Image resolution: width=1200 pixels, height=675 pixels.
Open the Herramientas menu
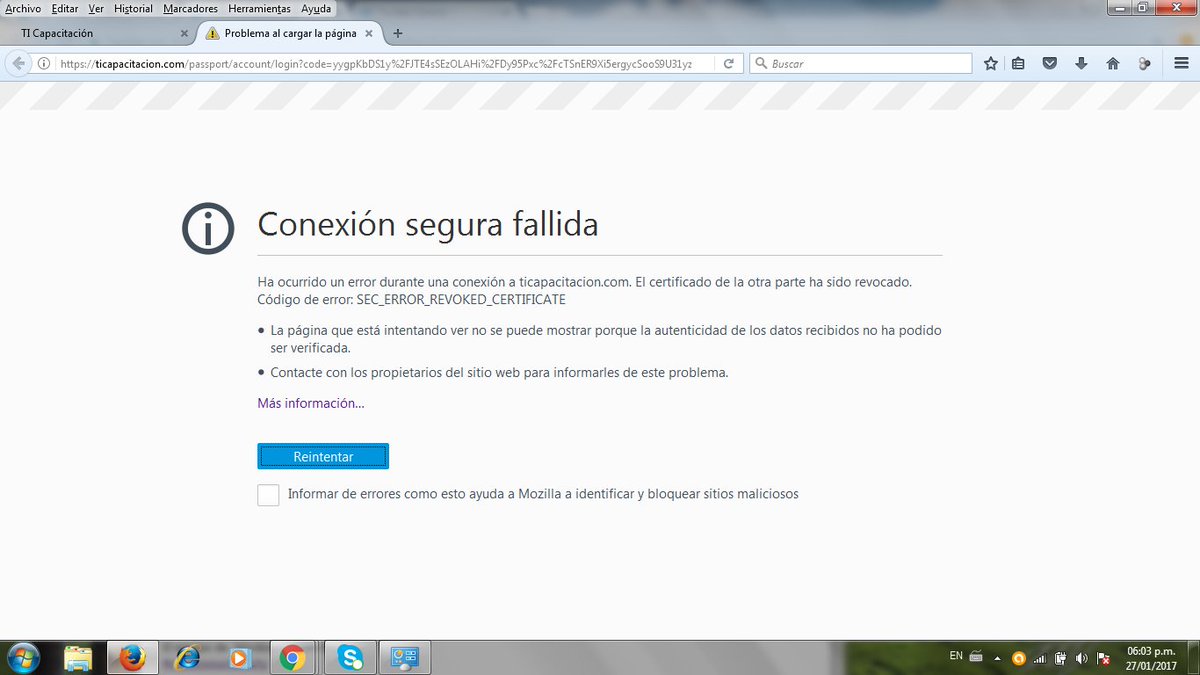point(259,8)
